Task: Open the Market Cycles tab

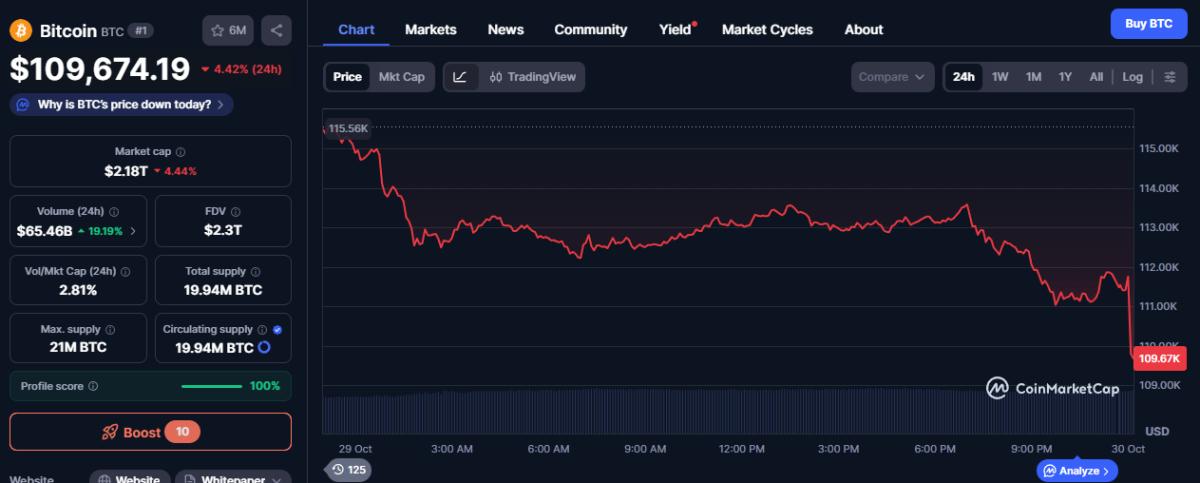Action: tap(767, 29)
